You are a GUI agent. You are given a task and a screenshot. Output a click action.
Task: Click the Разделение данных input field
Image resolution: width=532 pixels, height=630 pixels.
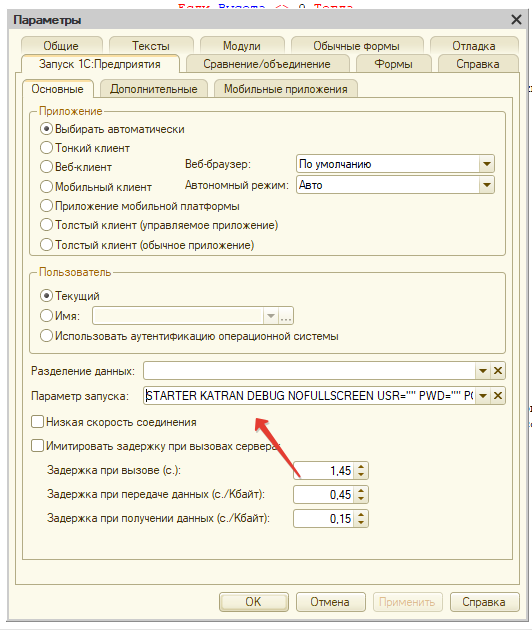point(309,370)
